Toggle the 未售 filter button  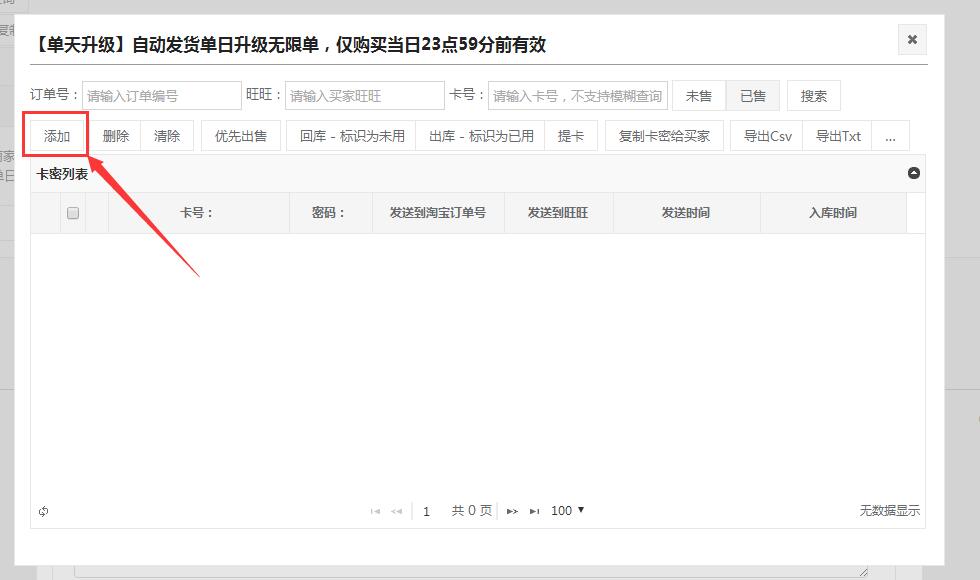pyautogui.click(x=699, y=96)
